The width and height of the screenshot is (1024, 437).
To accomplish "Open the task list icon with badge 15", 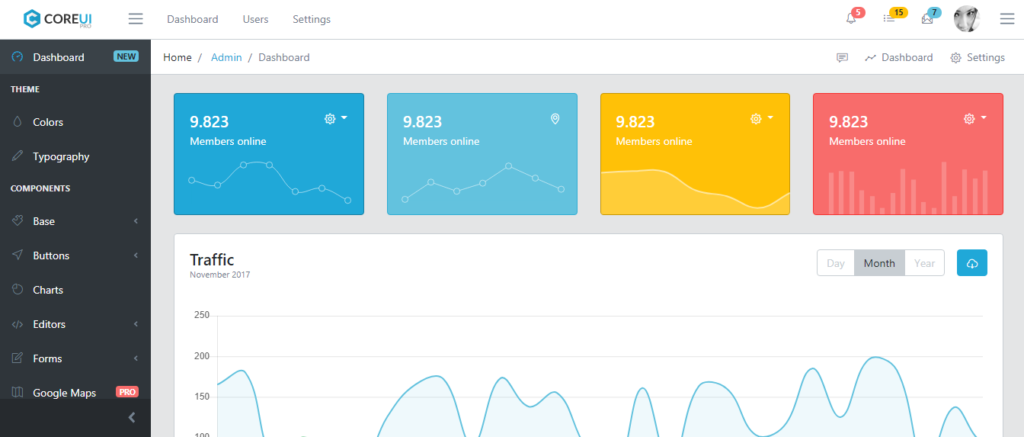I will 889,18.
